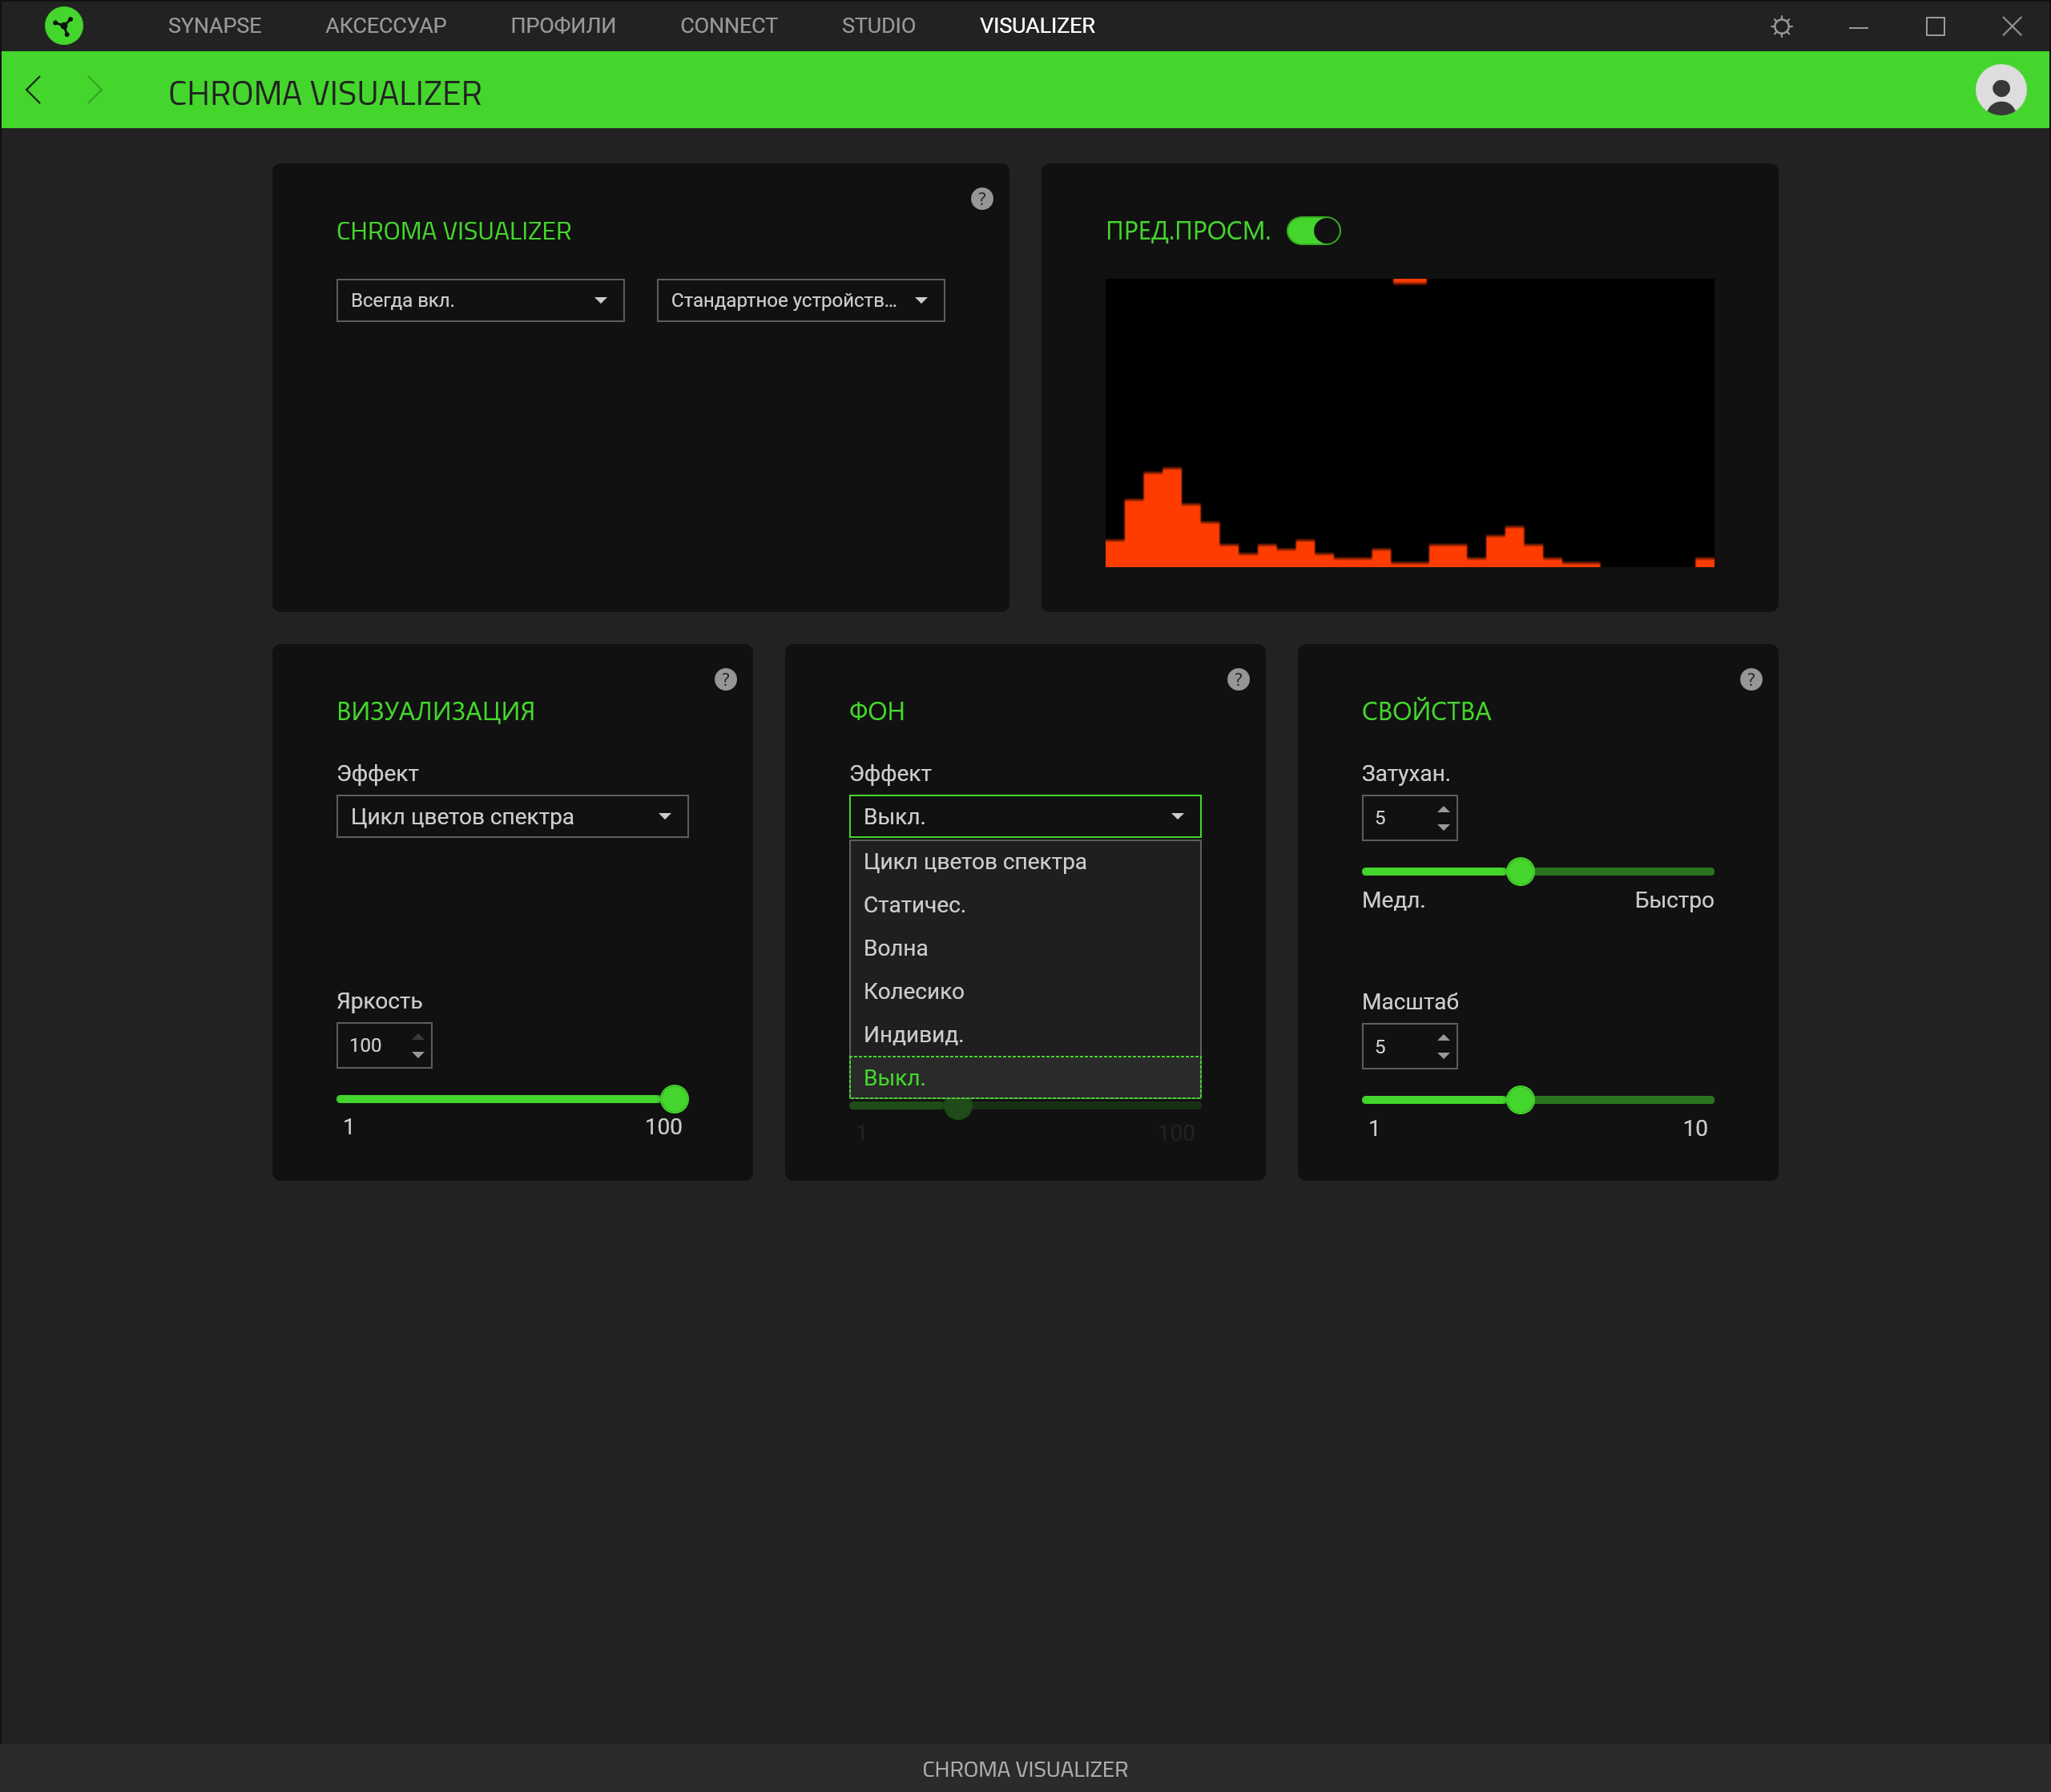Viewport: 2051px width, 1792px height.
Task: Open the ПРОФИЛИ tab
Action: [x=563, y=26]
